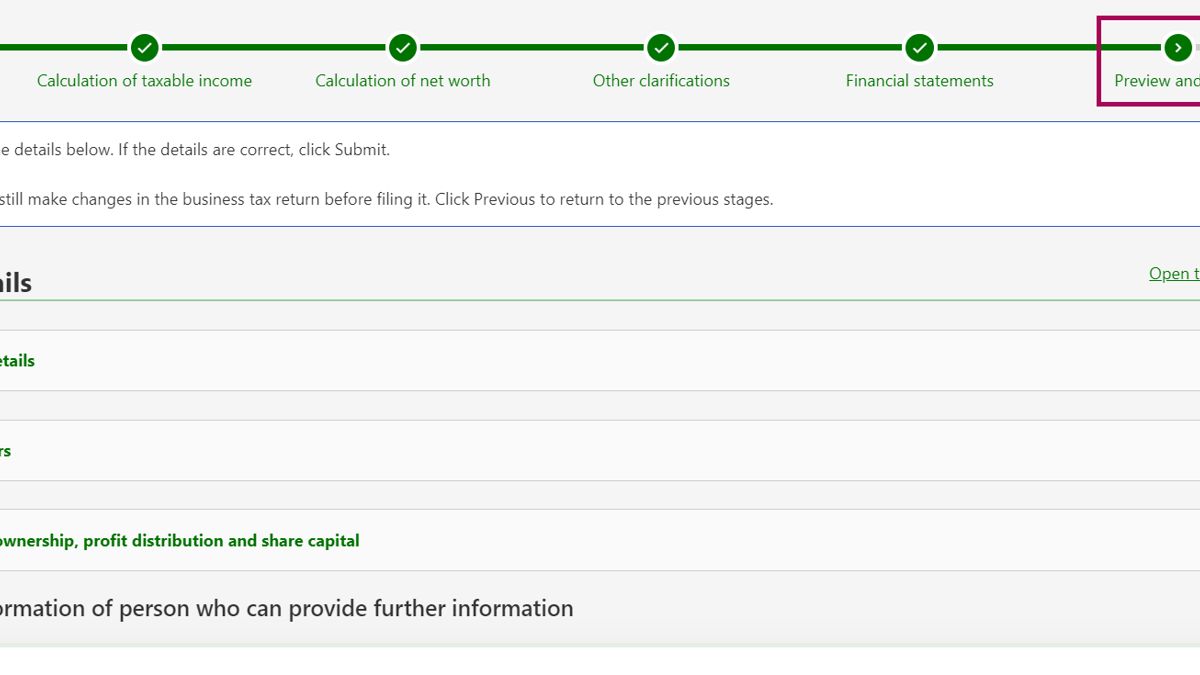The height and width of the screenshot is (675, 1200).
Task: Select the 'Preview and' step label
Action: coord(1156,81)
